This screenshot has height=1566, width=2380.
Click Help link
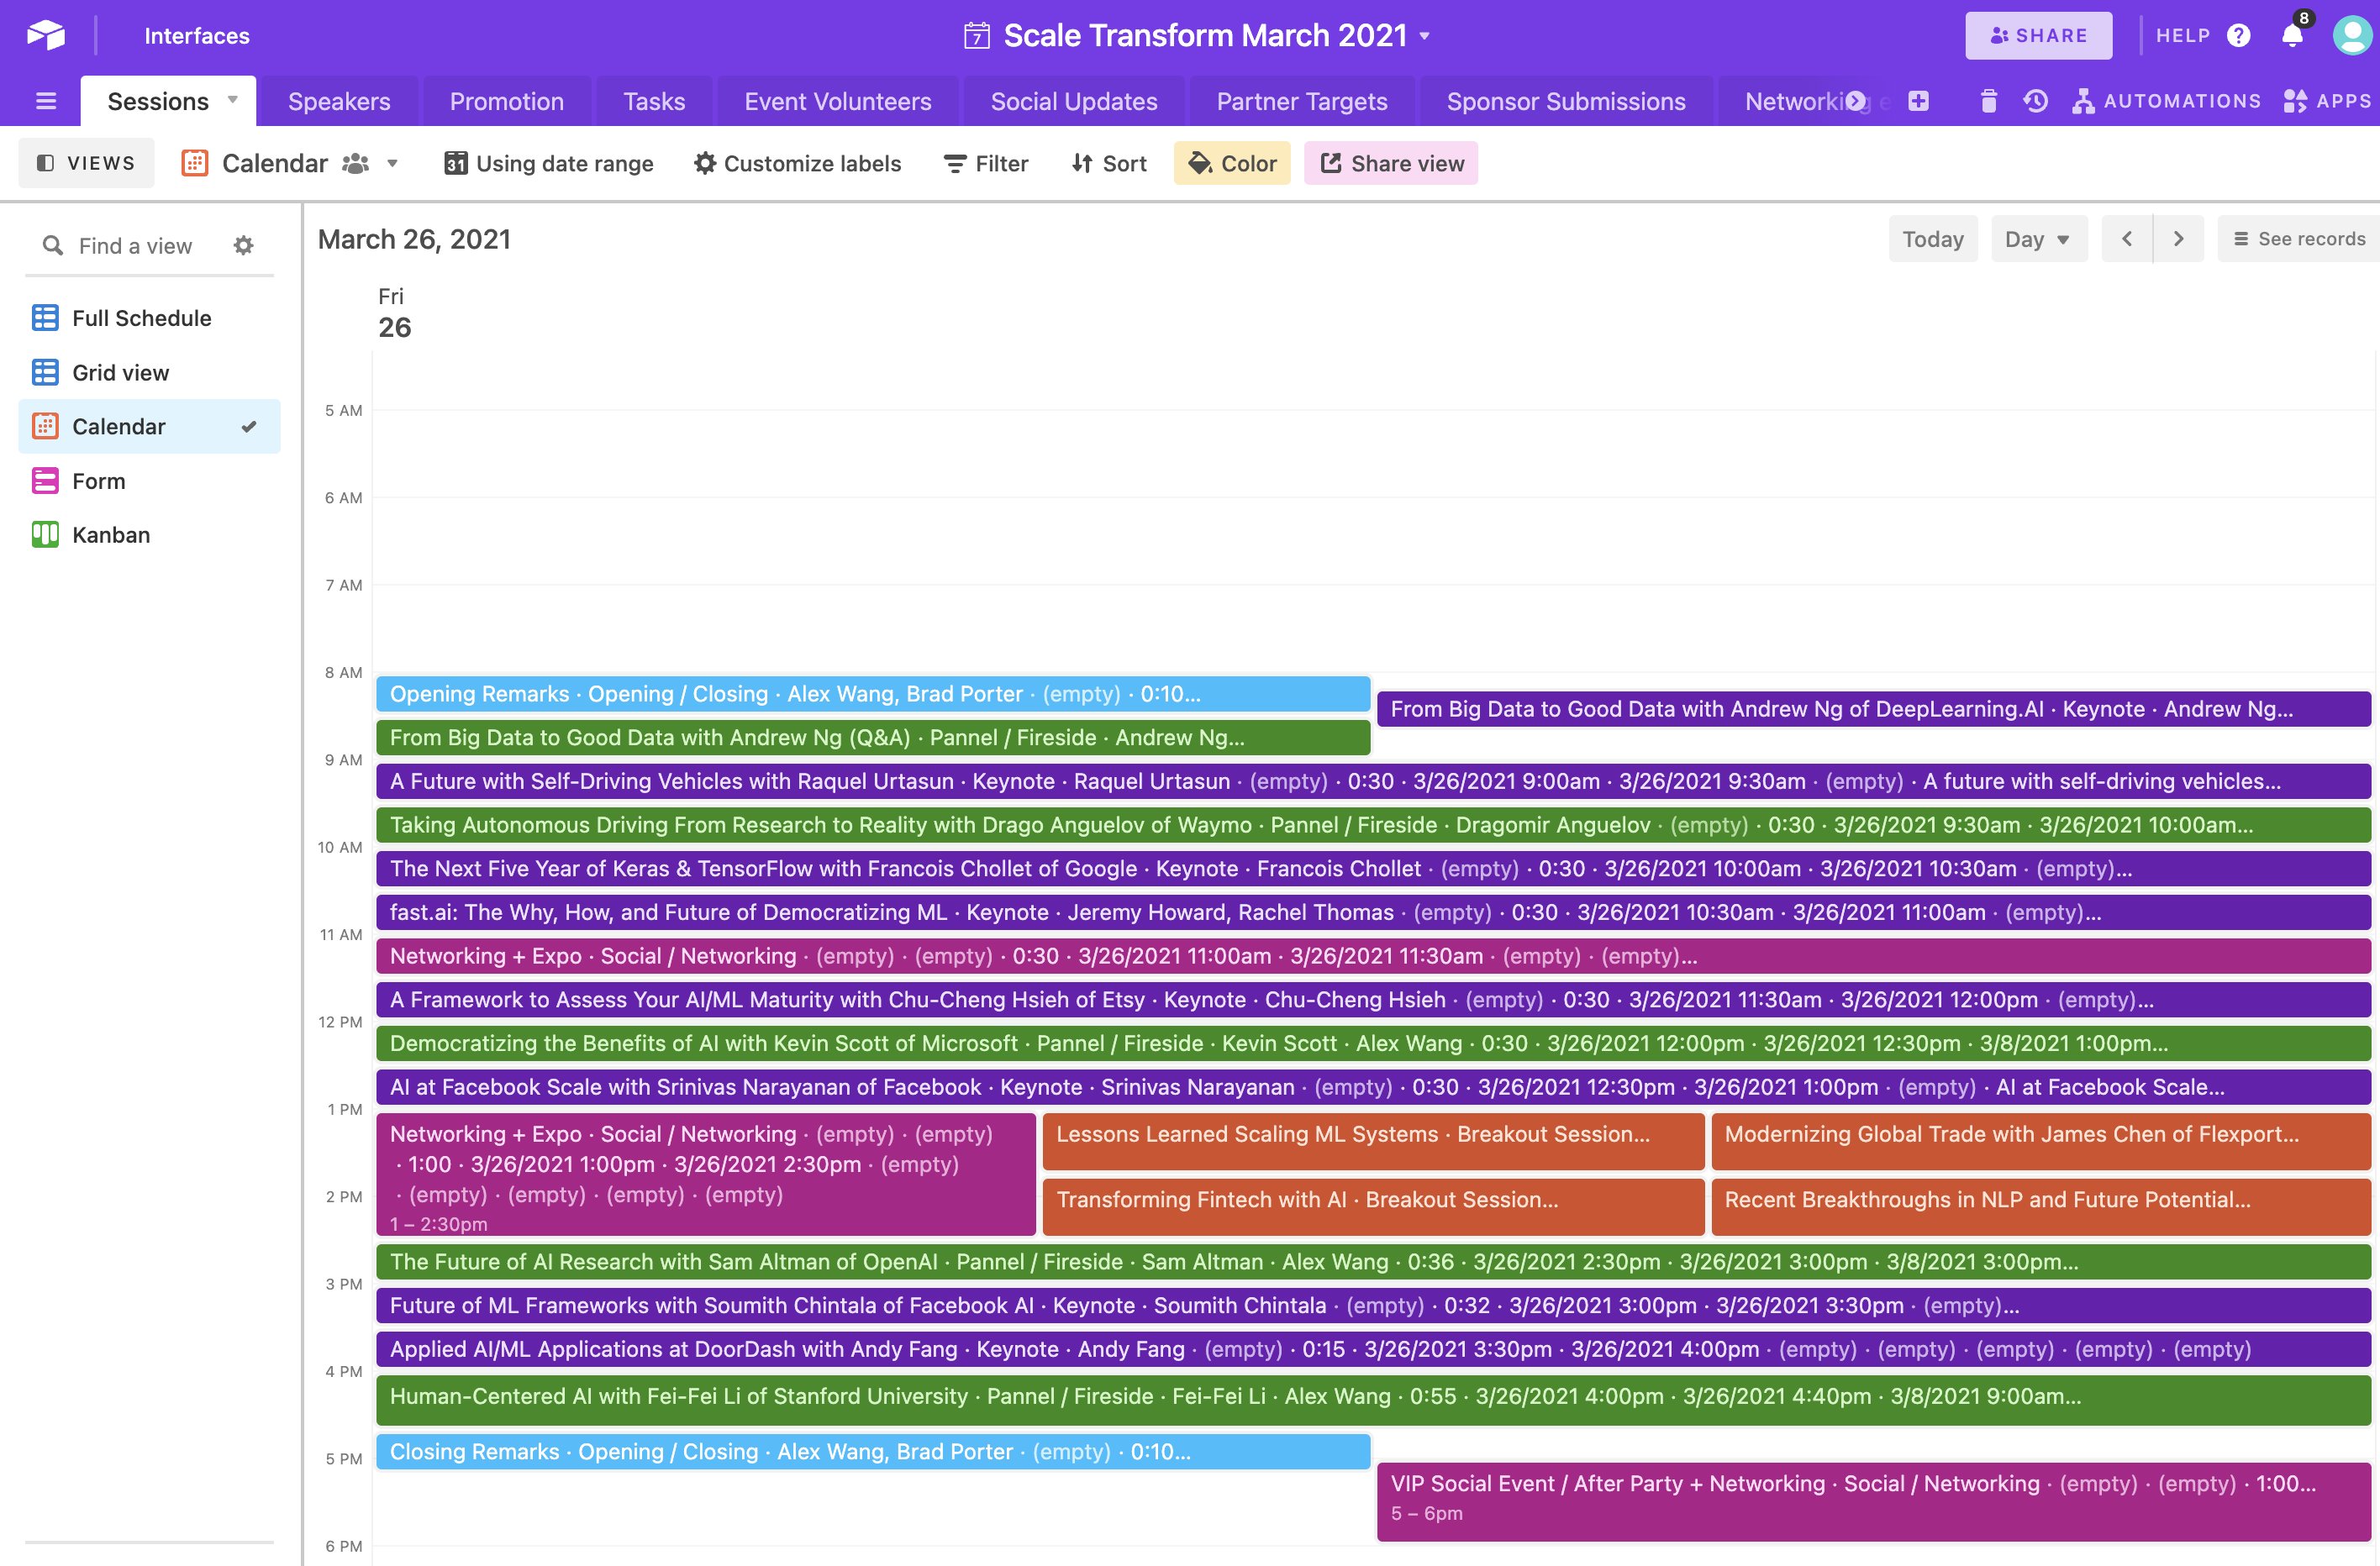click(x=2183, y=35)
